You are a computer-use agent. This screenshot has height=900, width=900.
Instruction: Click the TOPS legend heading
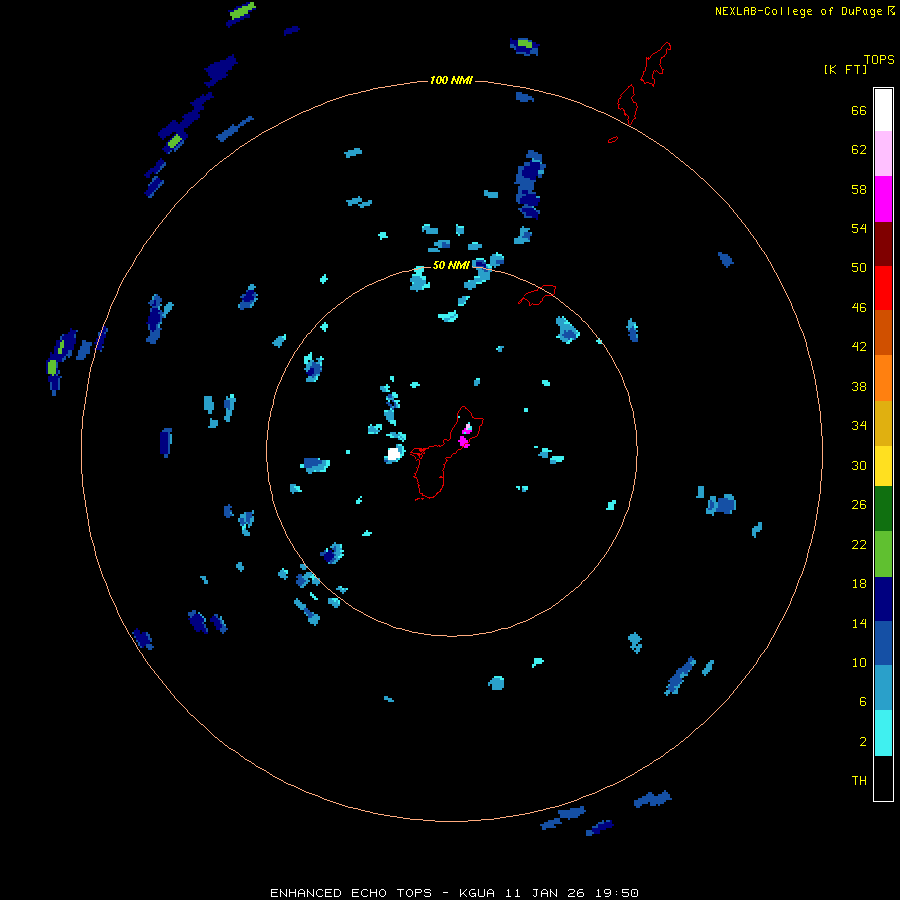pos(879,59)
